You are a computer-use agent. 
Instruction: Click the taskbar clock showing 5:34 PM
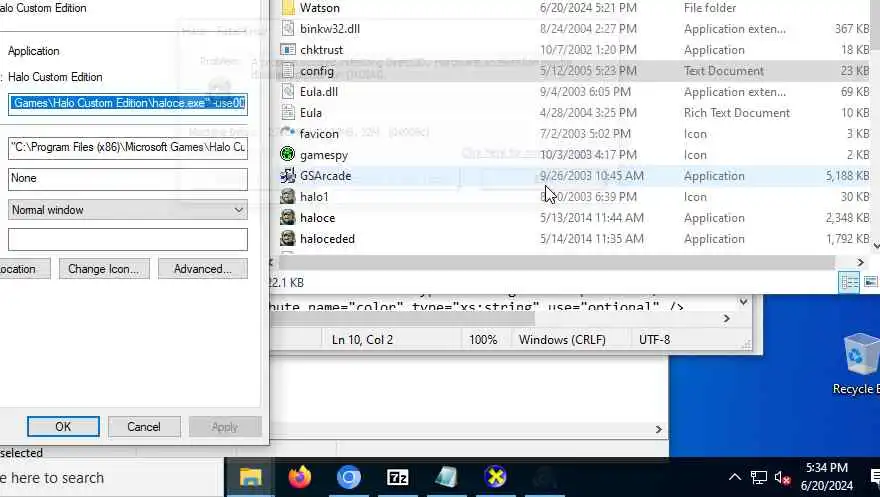[827, 477]
